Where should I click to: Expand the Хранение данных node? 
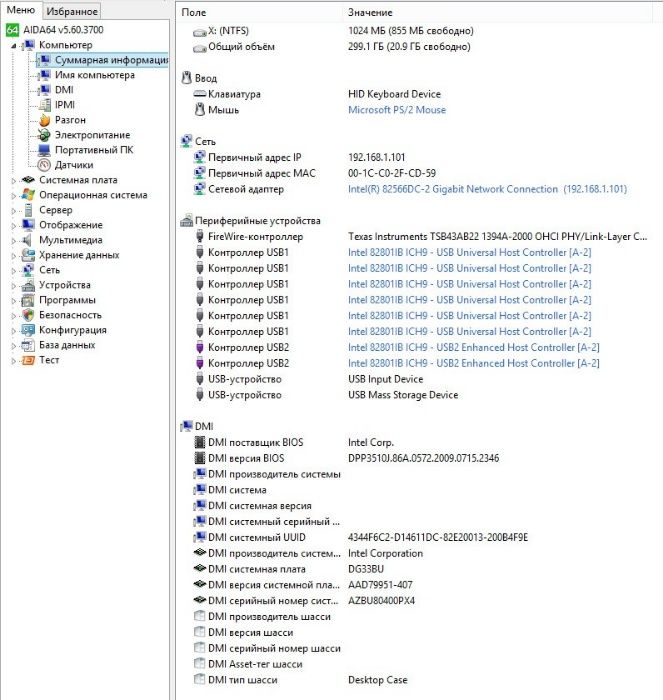[13, 256]
